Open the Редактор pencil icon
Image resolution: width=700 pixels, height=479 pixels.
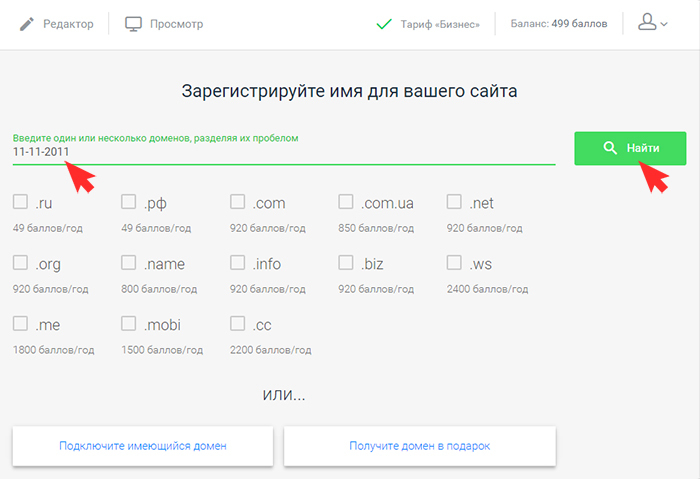click(27, 24)
